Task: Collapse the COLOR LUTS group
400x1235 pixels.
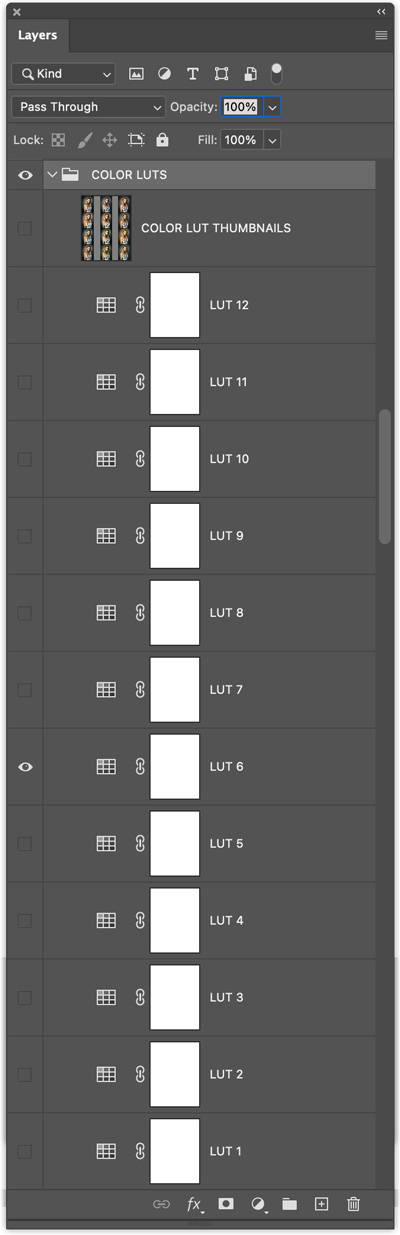Action: [52, 175]
